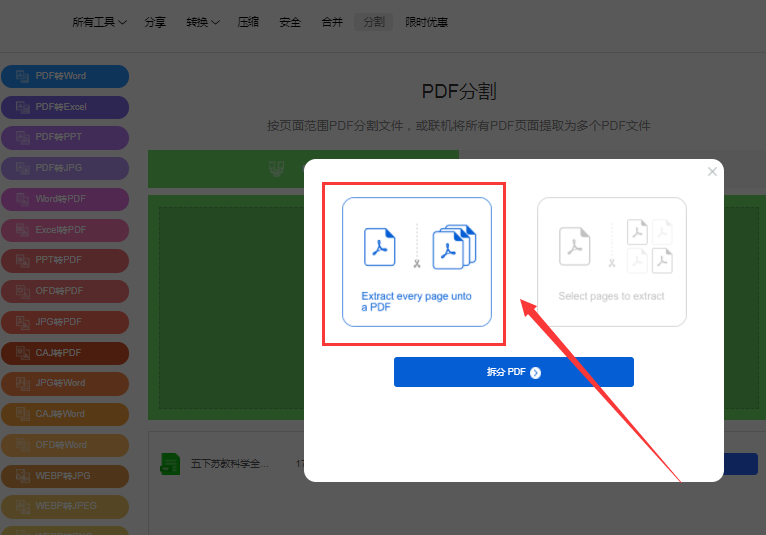Click the green spreadsheet file icon
Viewport: 766px width, 535px height.
click(170, 464)
